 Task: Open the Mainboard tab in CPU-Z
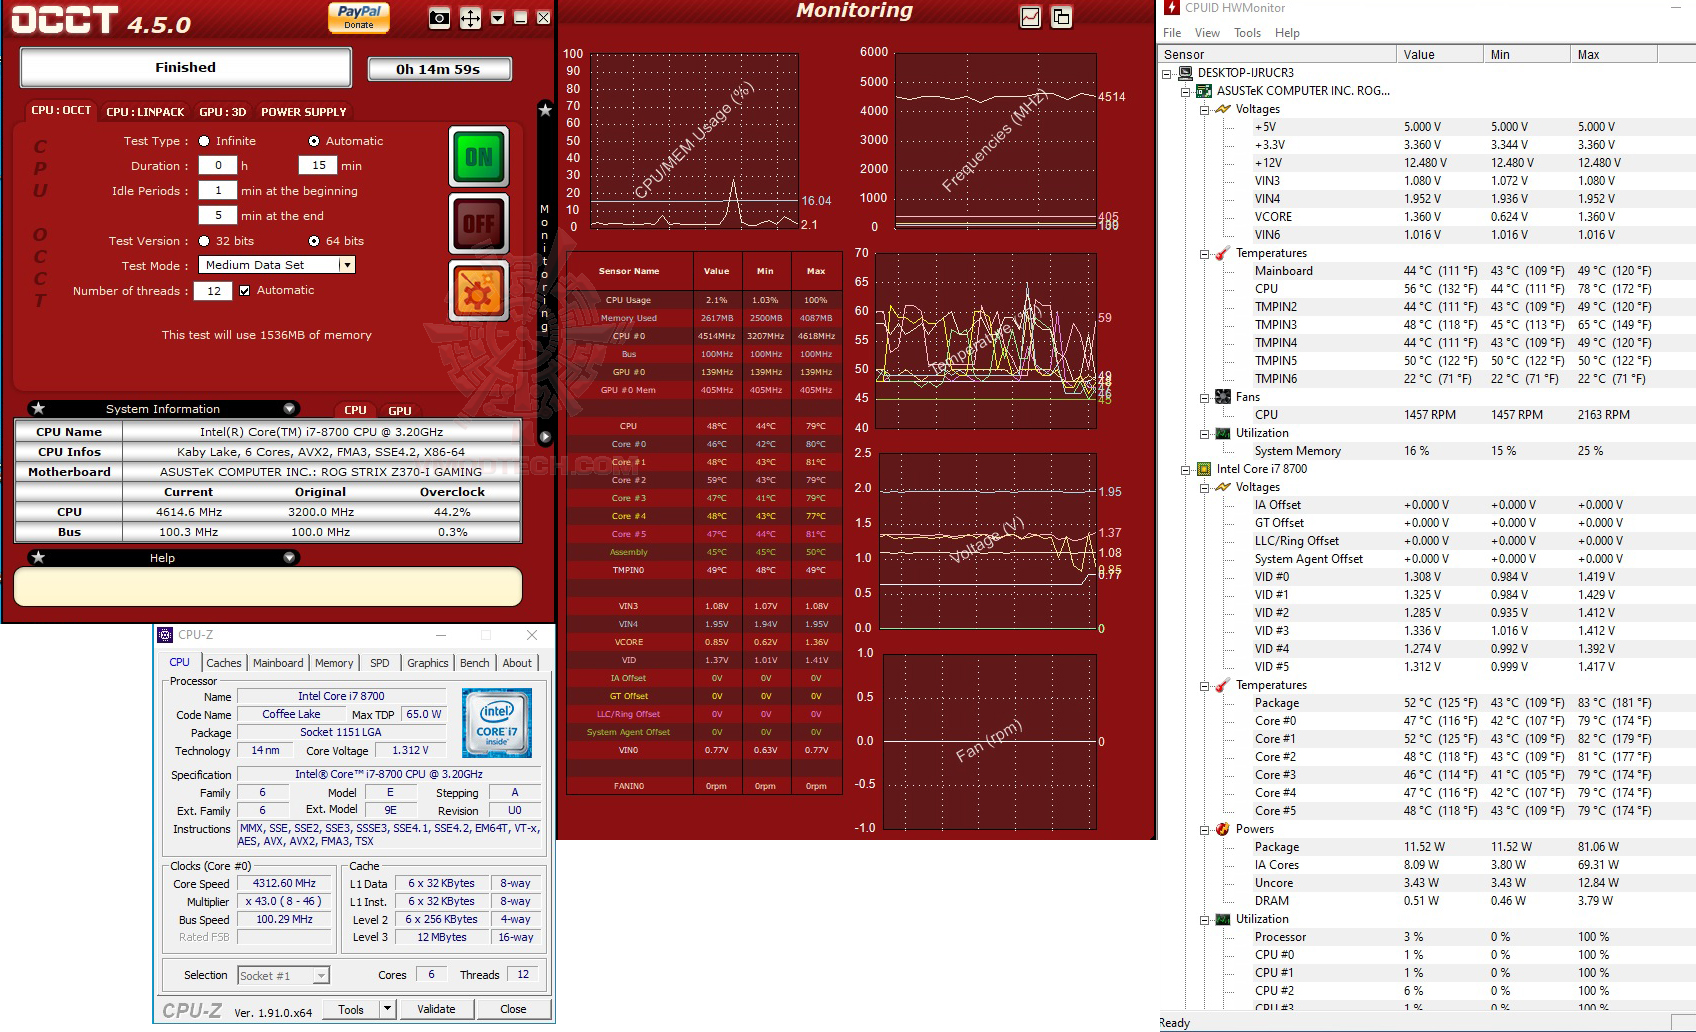(x=278, y=663)
